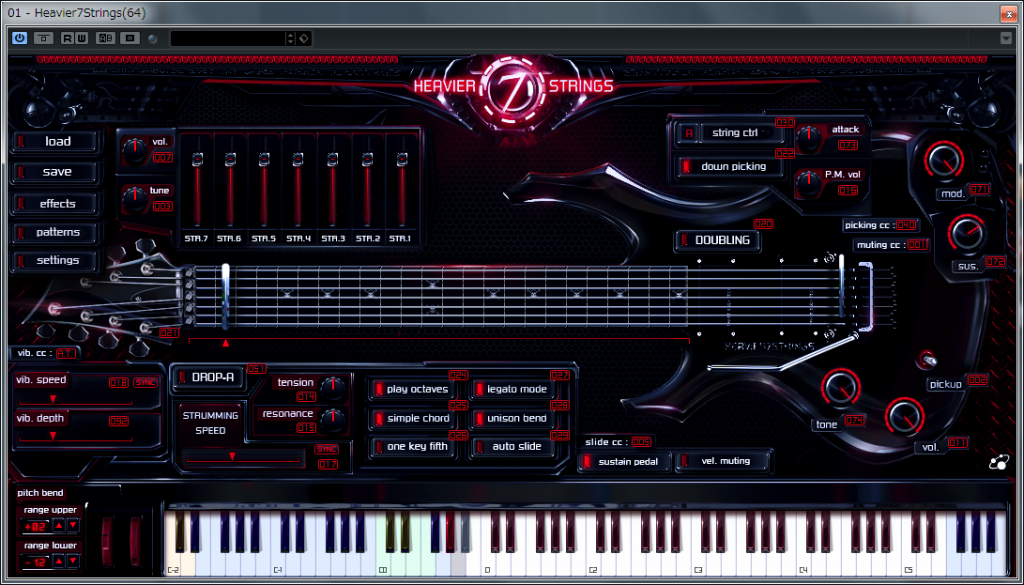Toggle the DOUBLING switch
Viewport: 1024px width, 585px height.
[716, 240]
